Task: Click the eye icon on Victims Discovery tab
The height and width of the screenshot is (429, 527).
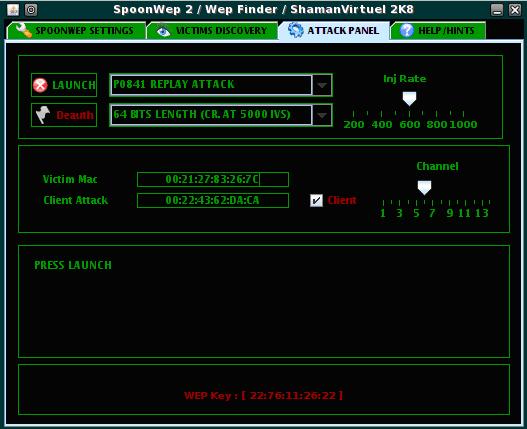Action: [x=164, y=31]
